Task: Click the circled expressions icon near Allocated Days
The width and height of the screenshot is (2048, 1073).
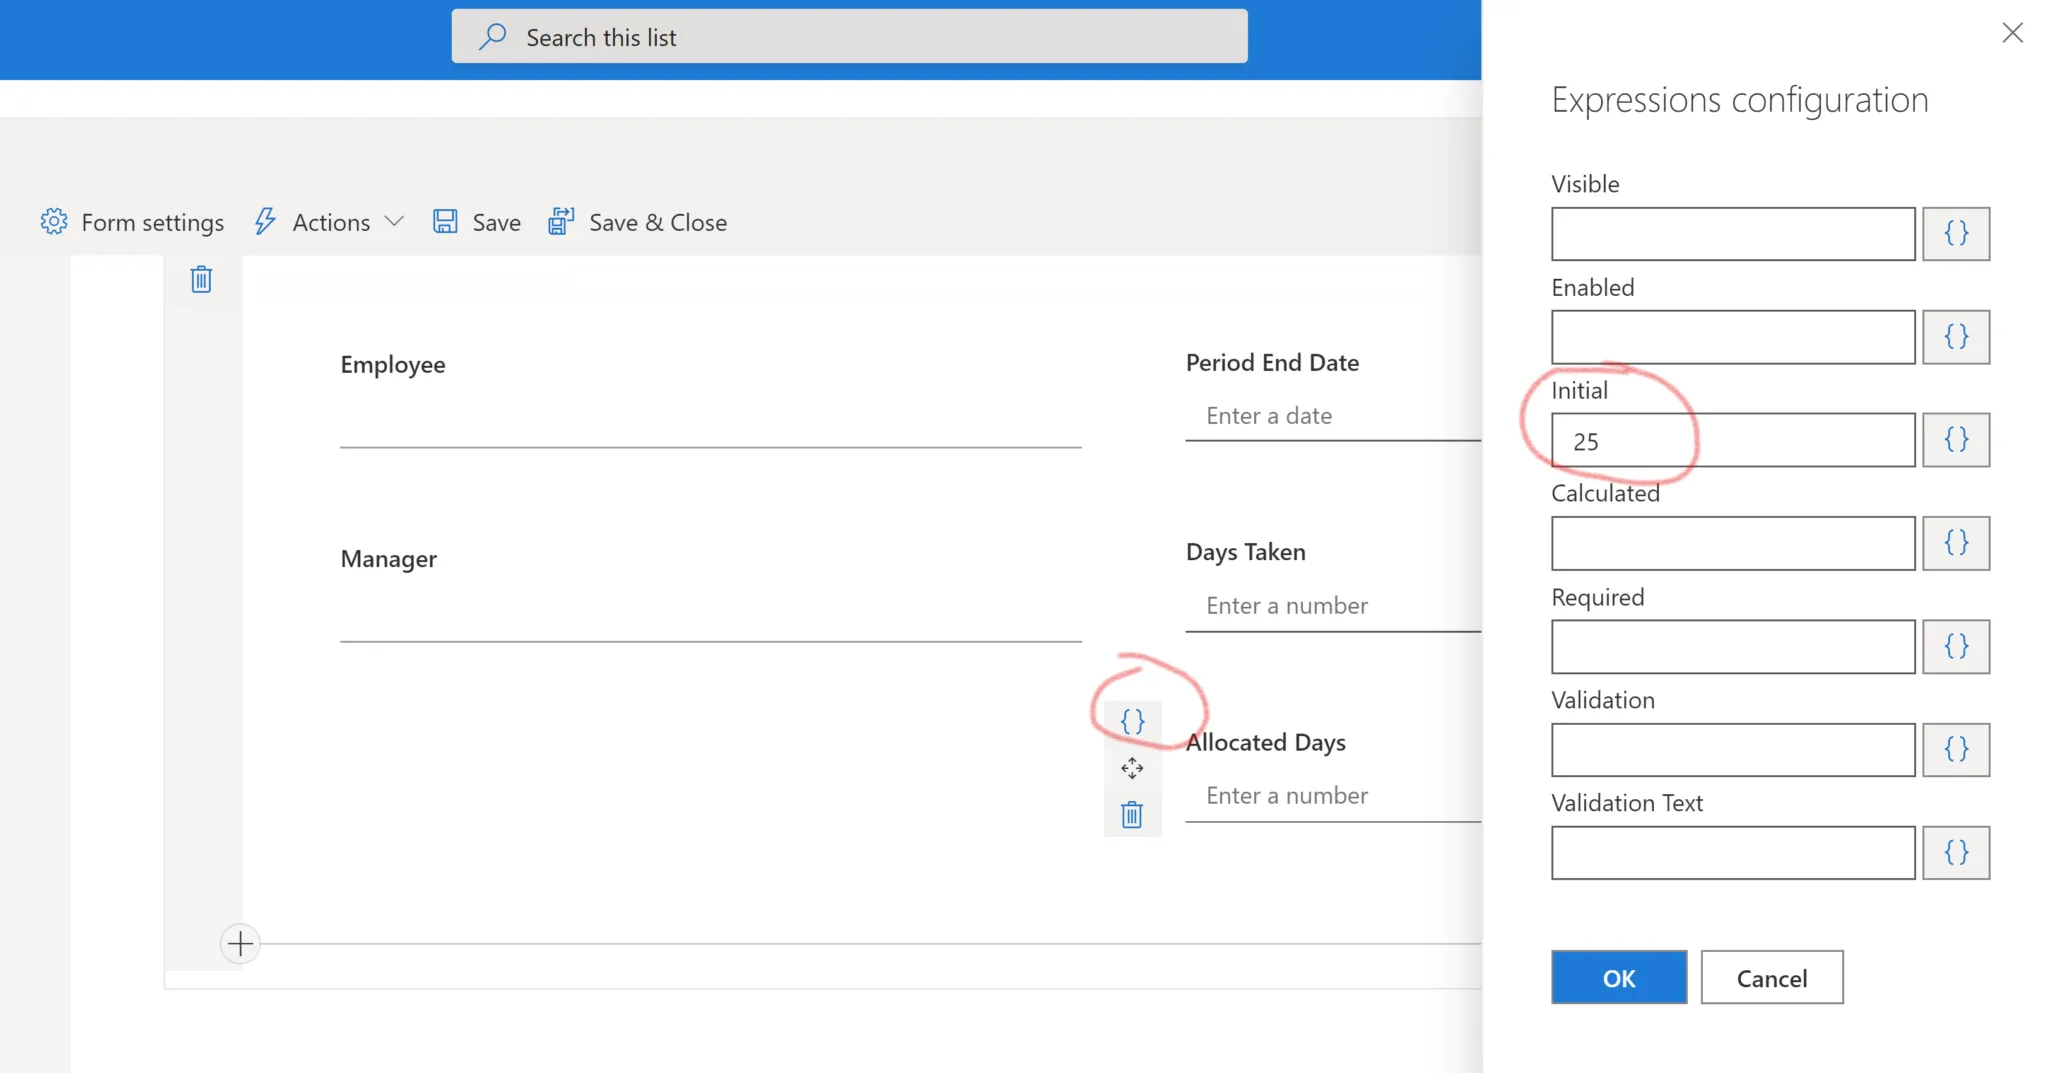Action: click(x=1132, y=720)
